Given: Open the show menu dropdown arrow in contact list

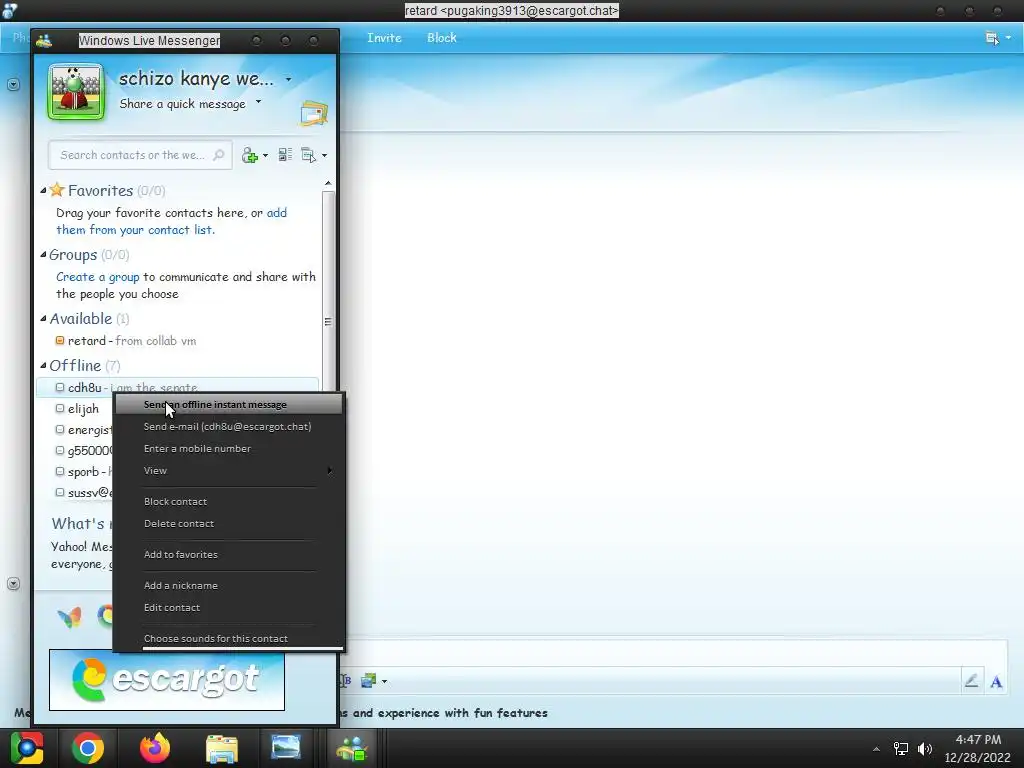Looking at the screenshot, I should coord(325,155).
